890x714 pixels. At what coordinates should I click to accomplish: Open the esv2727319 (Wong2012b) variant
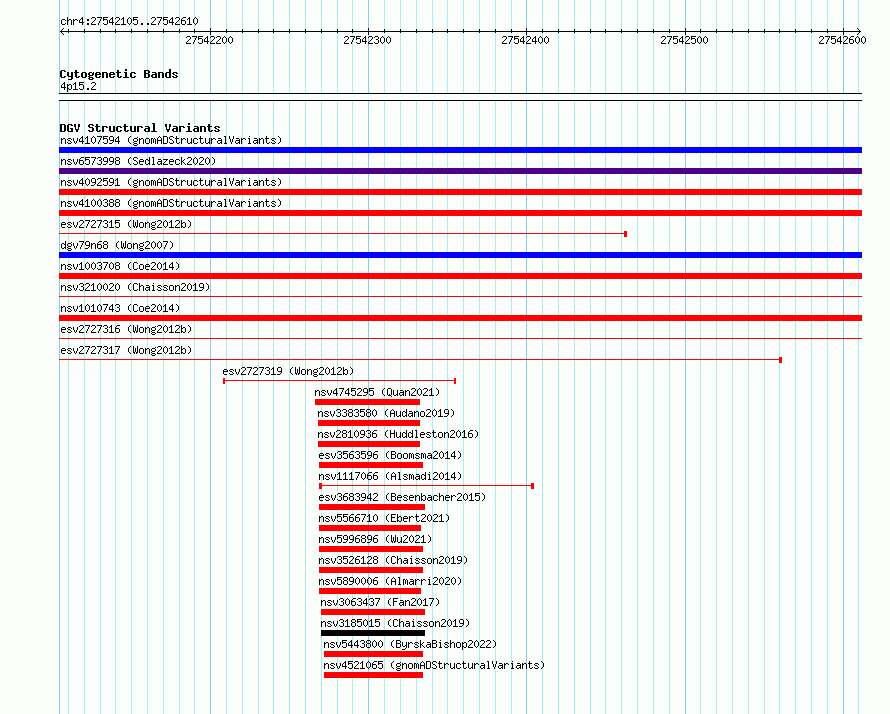288,371
